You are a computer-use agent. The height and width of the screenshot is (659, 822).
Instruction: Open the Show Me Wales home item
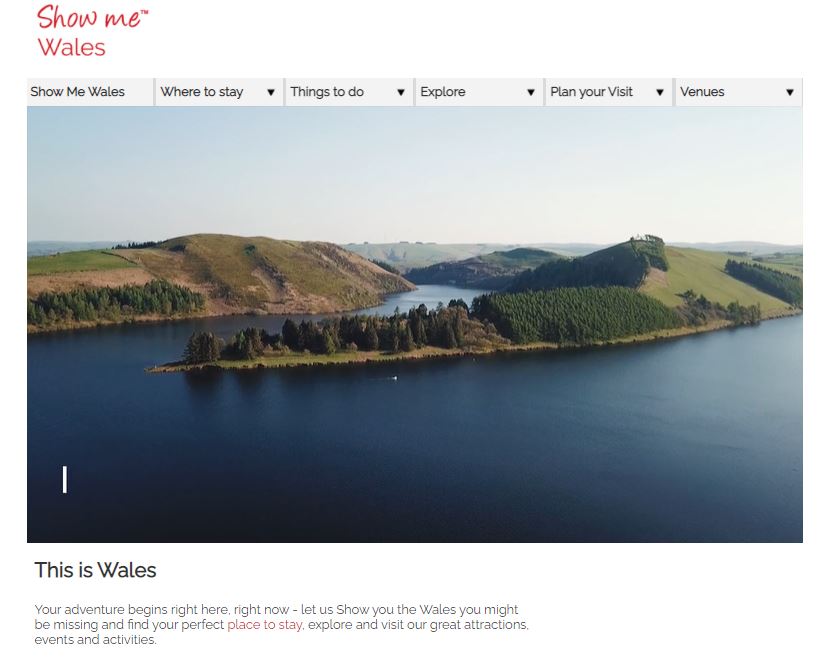click(x=78, y=92)
